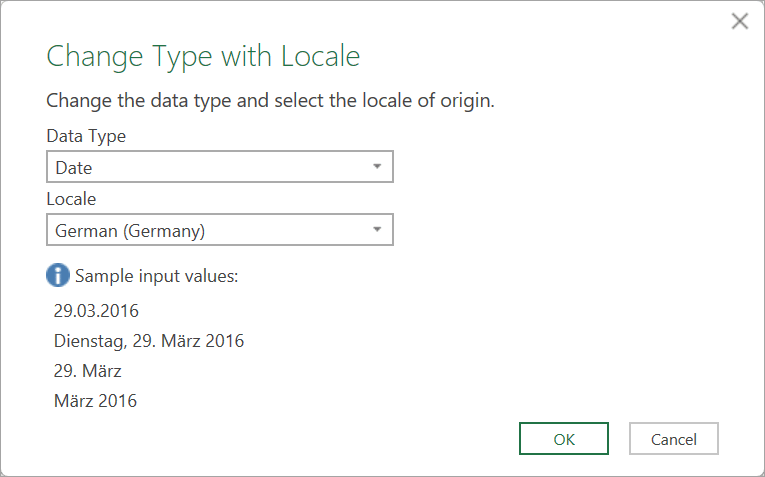
Task: Click the blank area left of OK button
Action: pyautogui.click(x=400, y=439)
